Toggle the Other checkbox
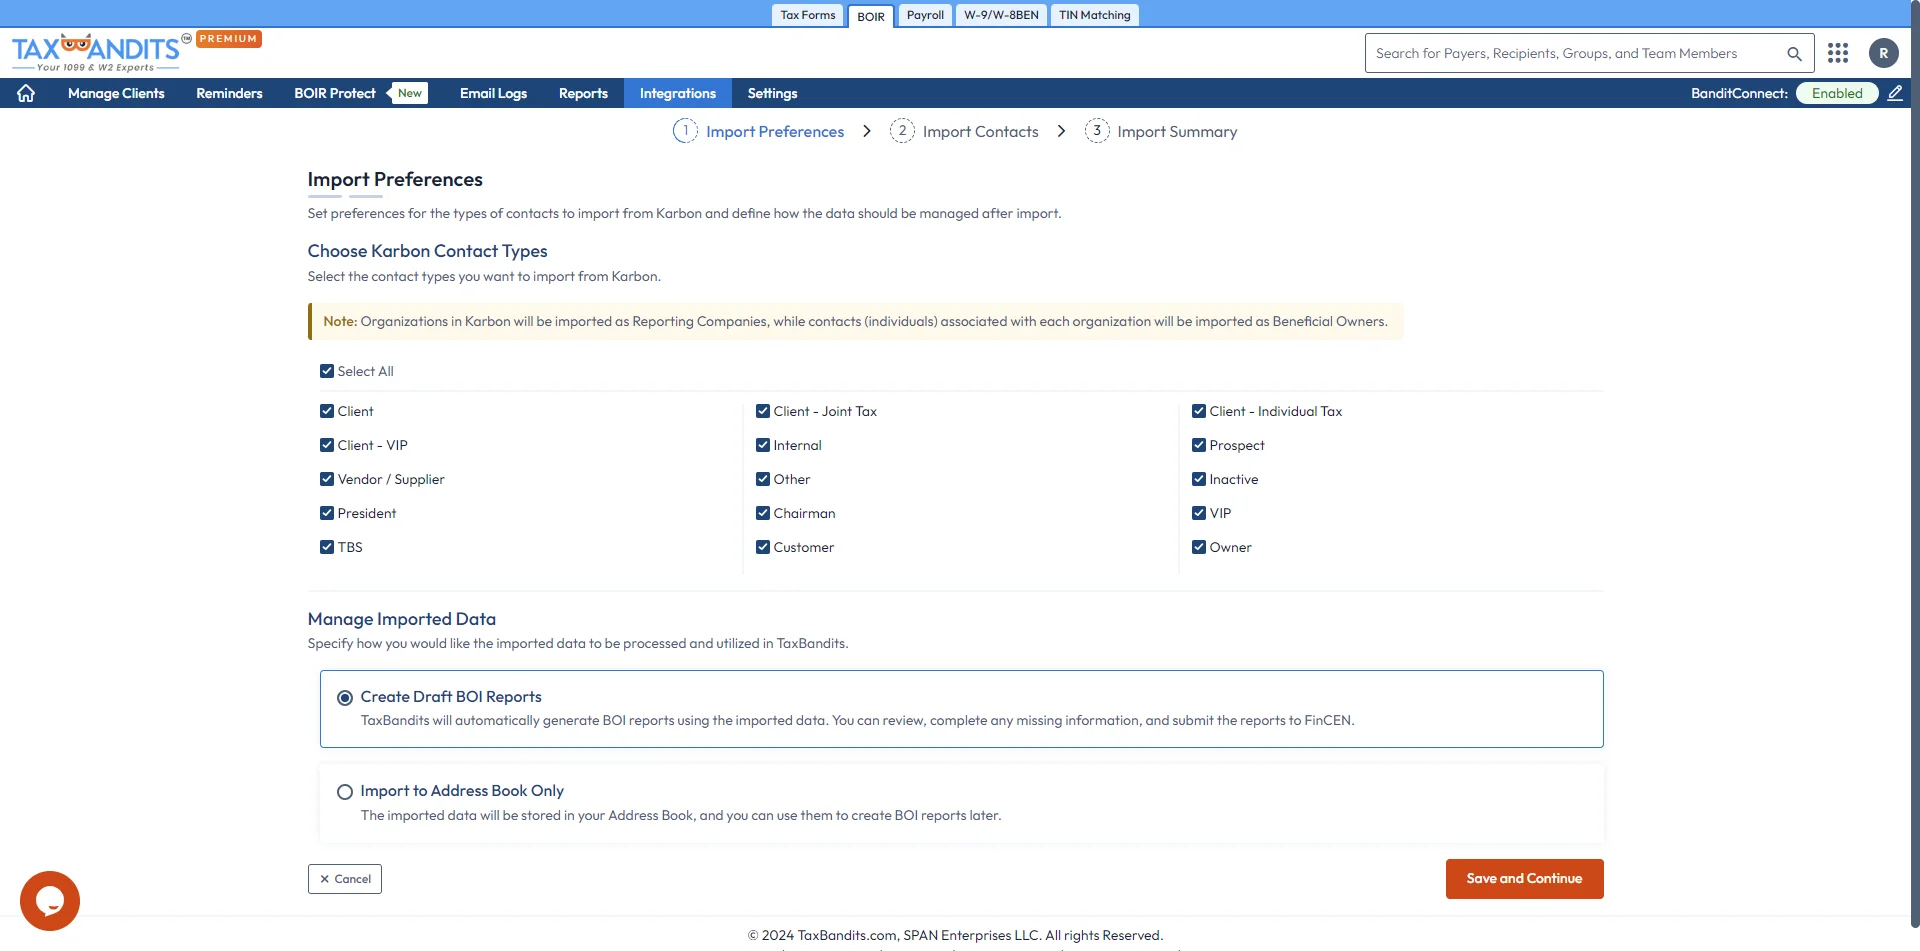The width and height of the screenshot is (1920, 951). coord(763,479)
